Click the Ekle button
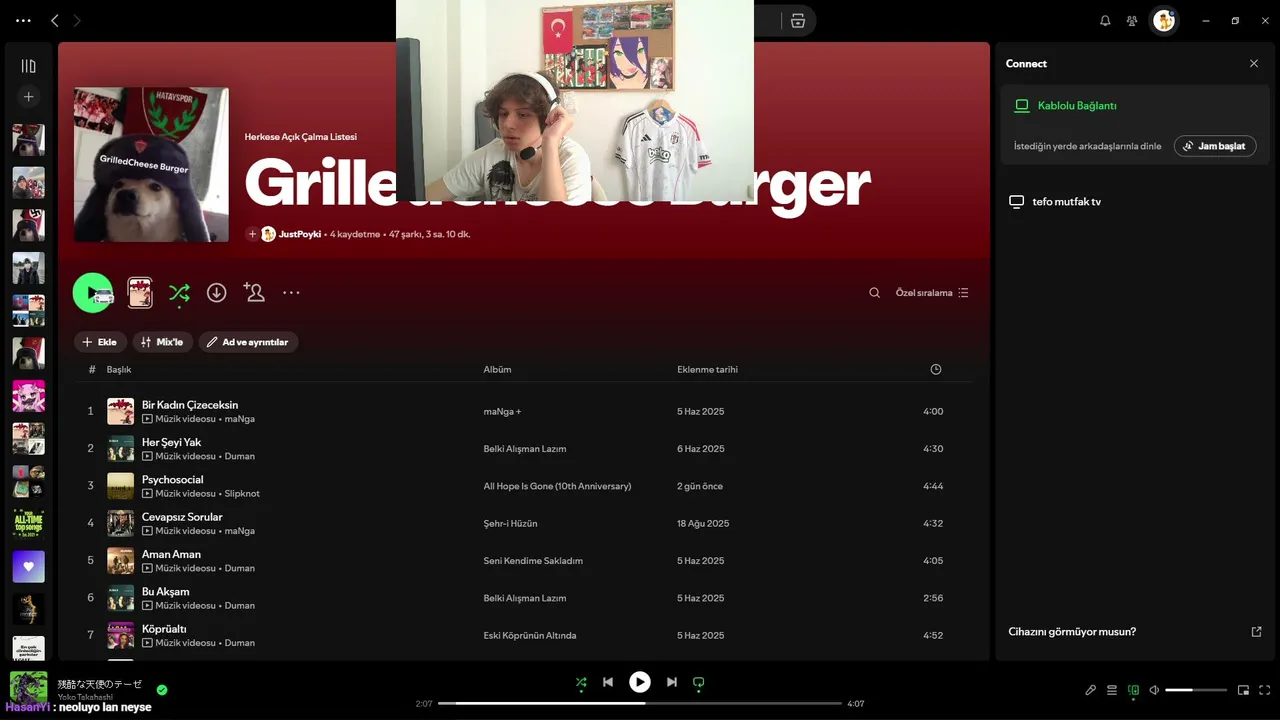This screenshot has width=1280, height=720. pos(100,342)
